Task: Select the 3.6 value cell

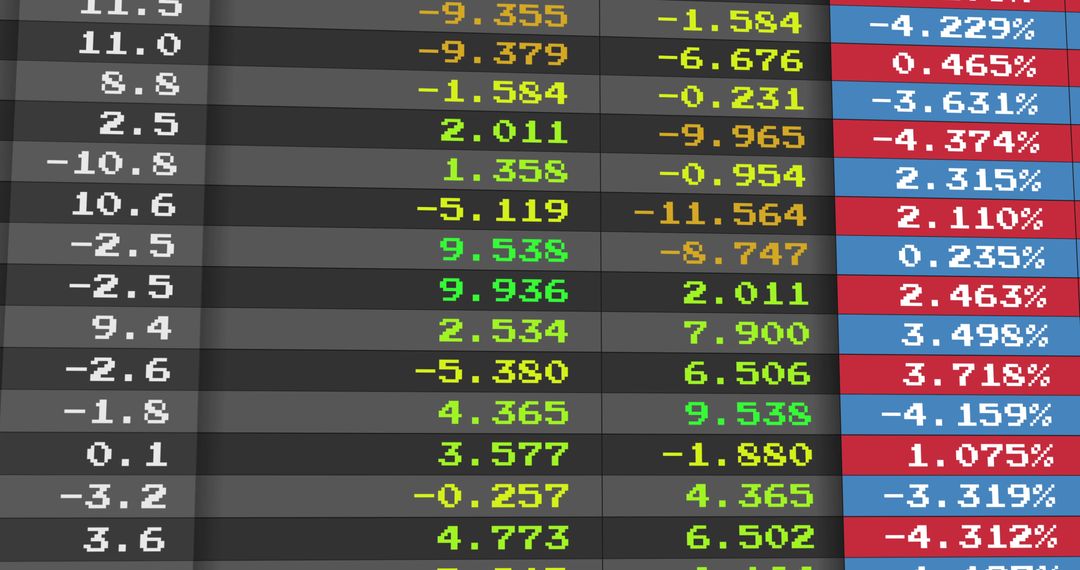Action: point(125,539)
